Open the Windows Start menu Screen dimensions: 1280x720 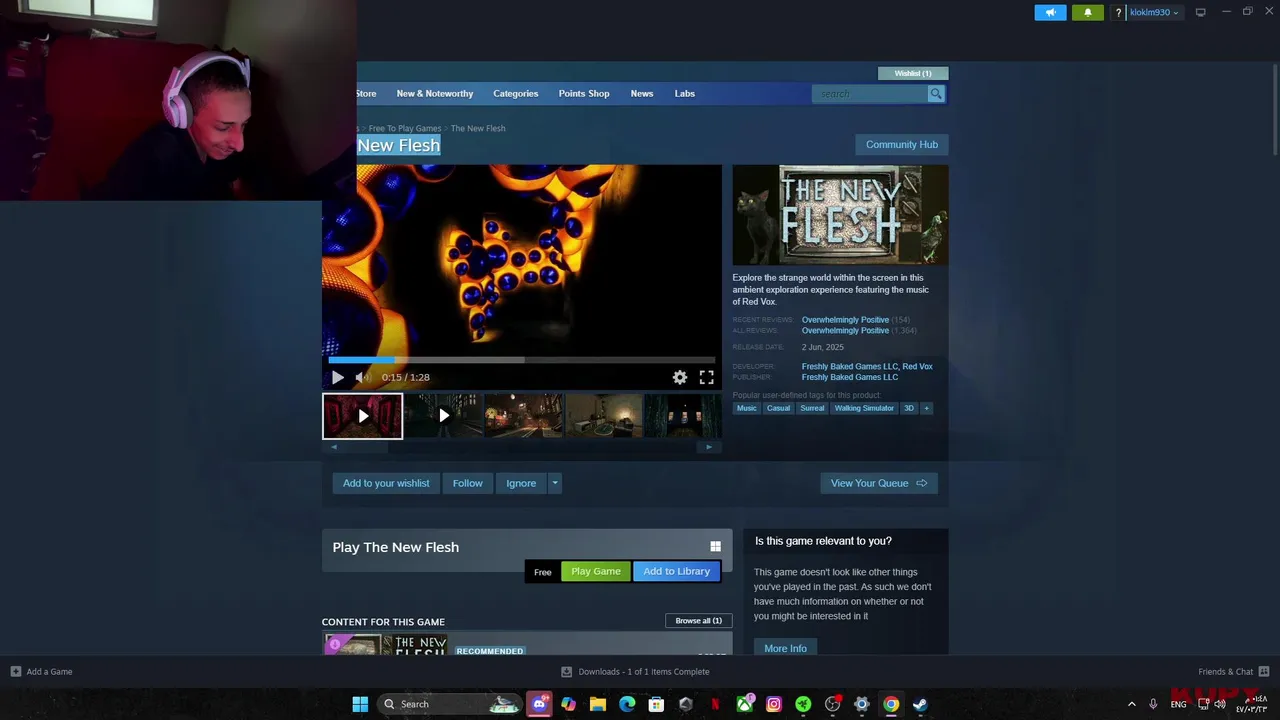[x=360, y=704]
